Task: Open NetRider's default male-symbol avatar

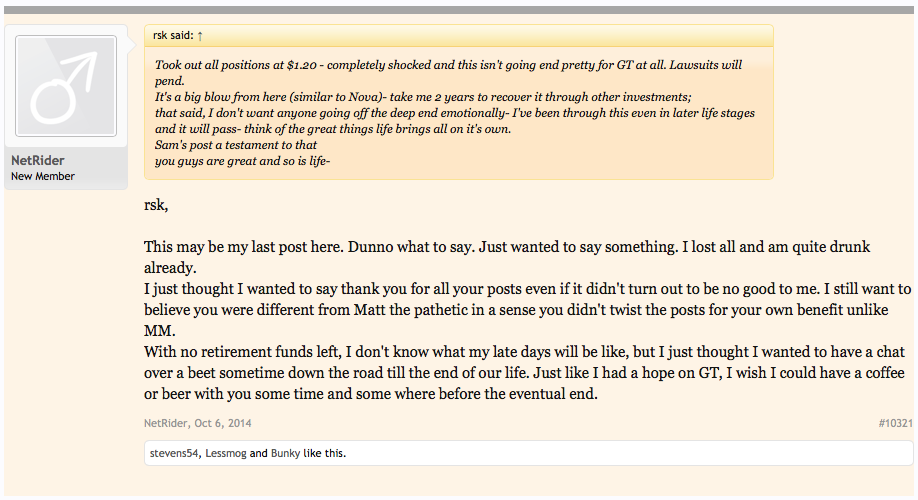Action: tap(66, 86)
